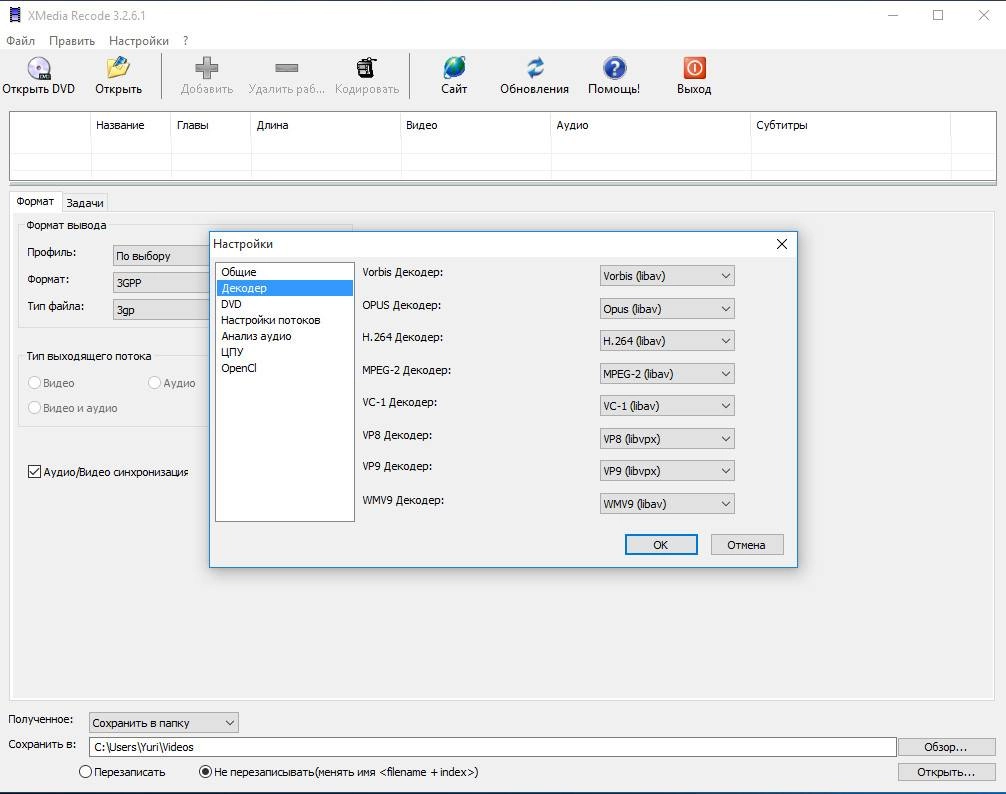This screenshot has height=794, width=1006.
Task: Open the H.264 Декодер dropdown
Action: 667,341
